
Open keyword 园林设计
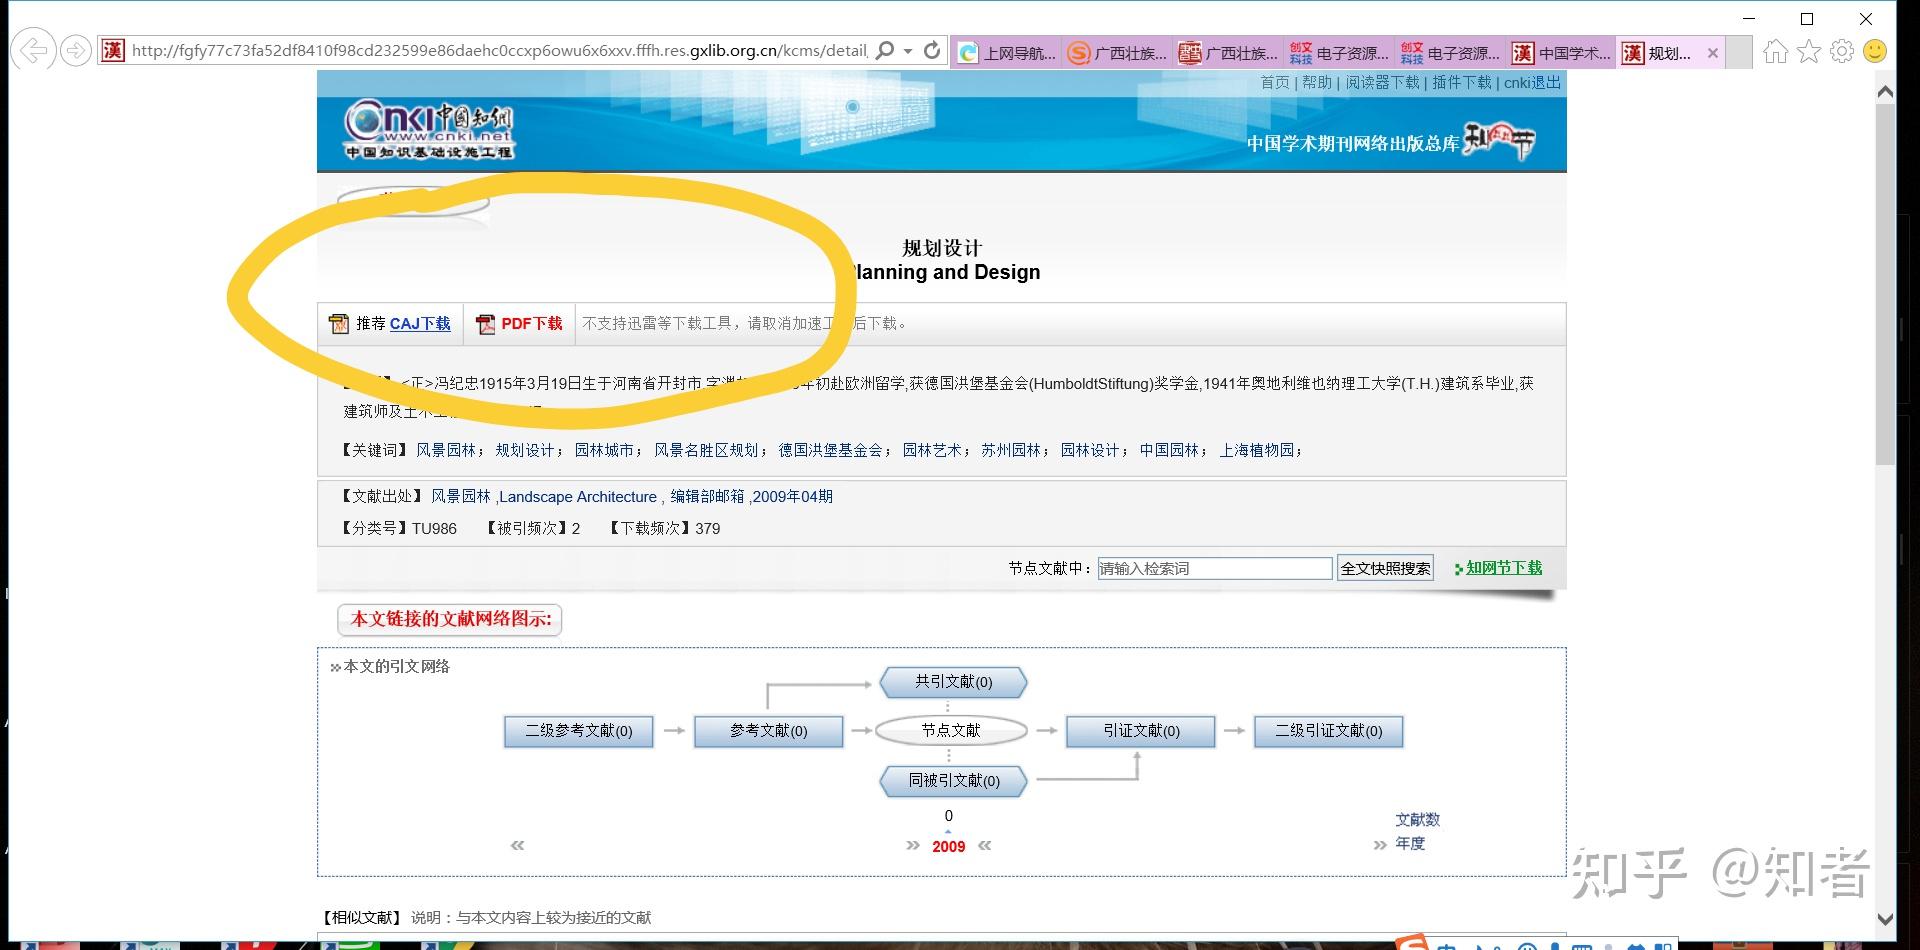[1090, 451]
